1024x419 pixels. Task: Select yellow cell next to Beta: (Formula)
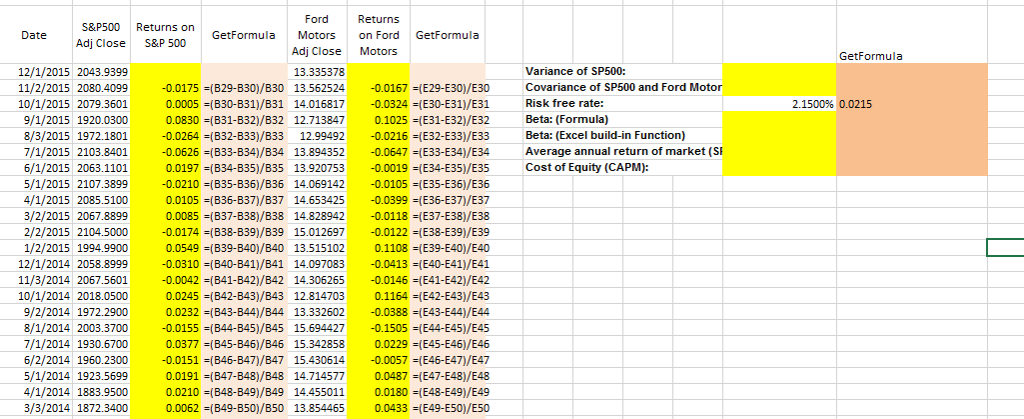click(x=779, y=119)
